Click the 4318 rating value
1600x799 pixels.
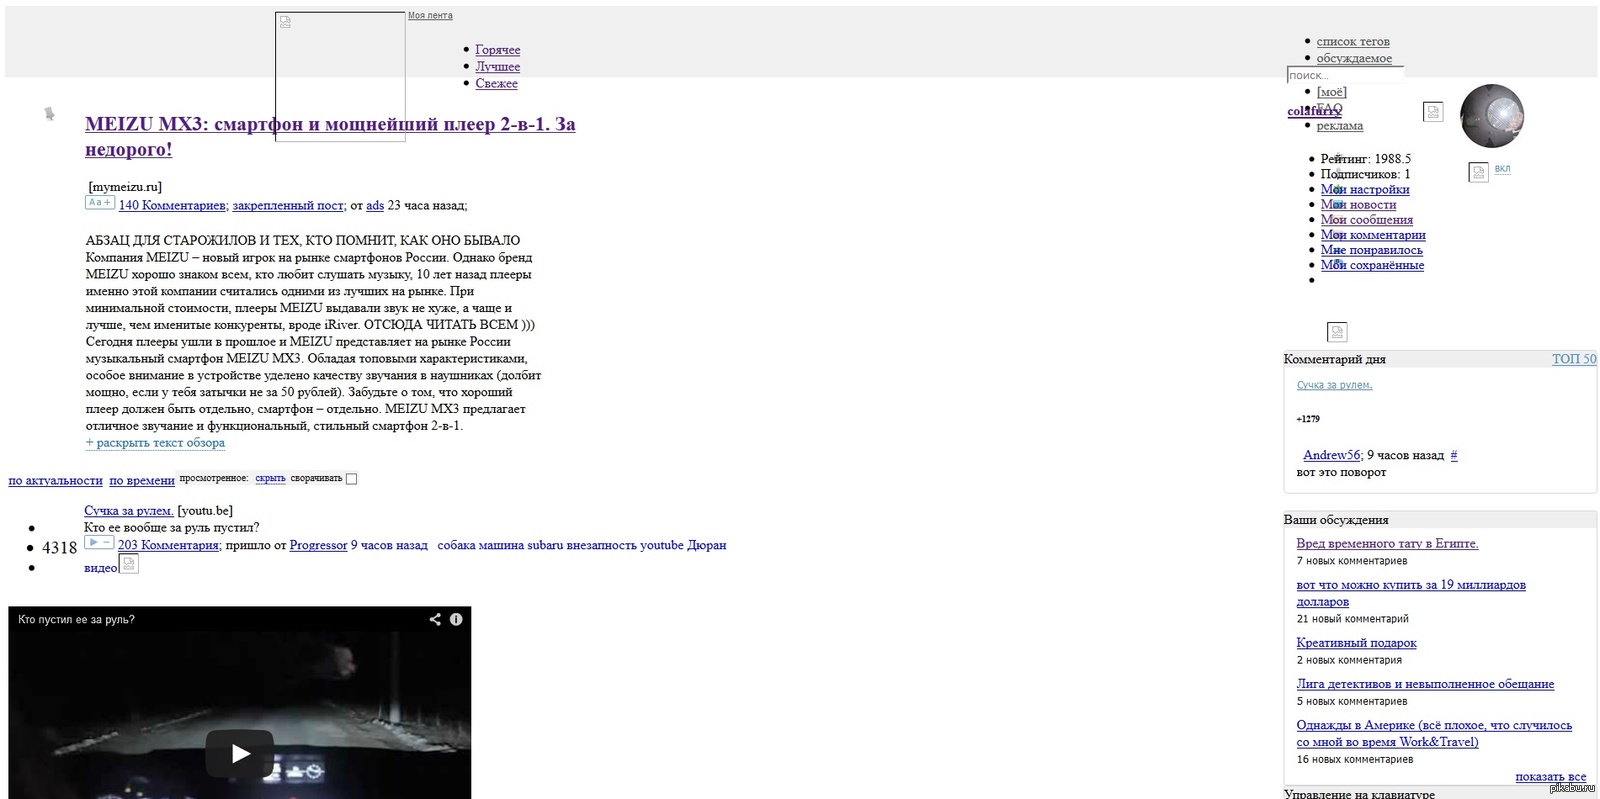click(59, 547)
